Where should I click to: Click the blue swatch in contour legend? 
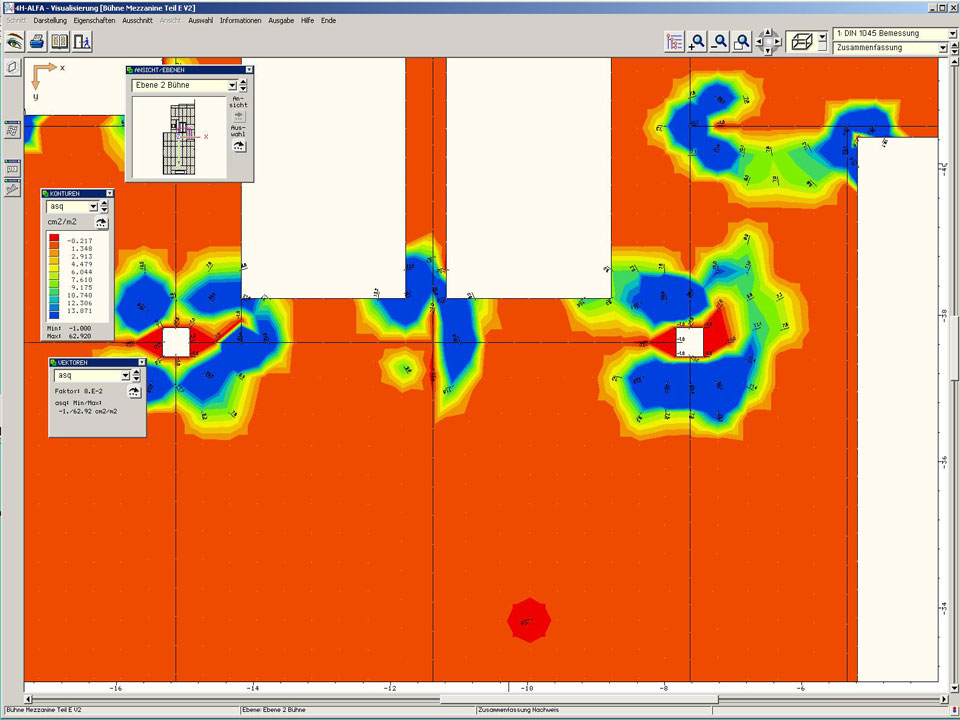click(x=54, y=313)
